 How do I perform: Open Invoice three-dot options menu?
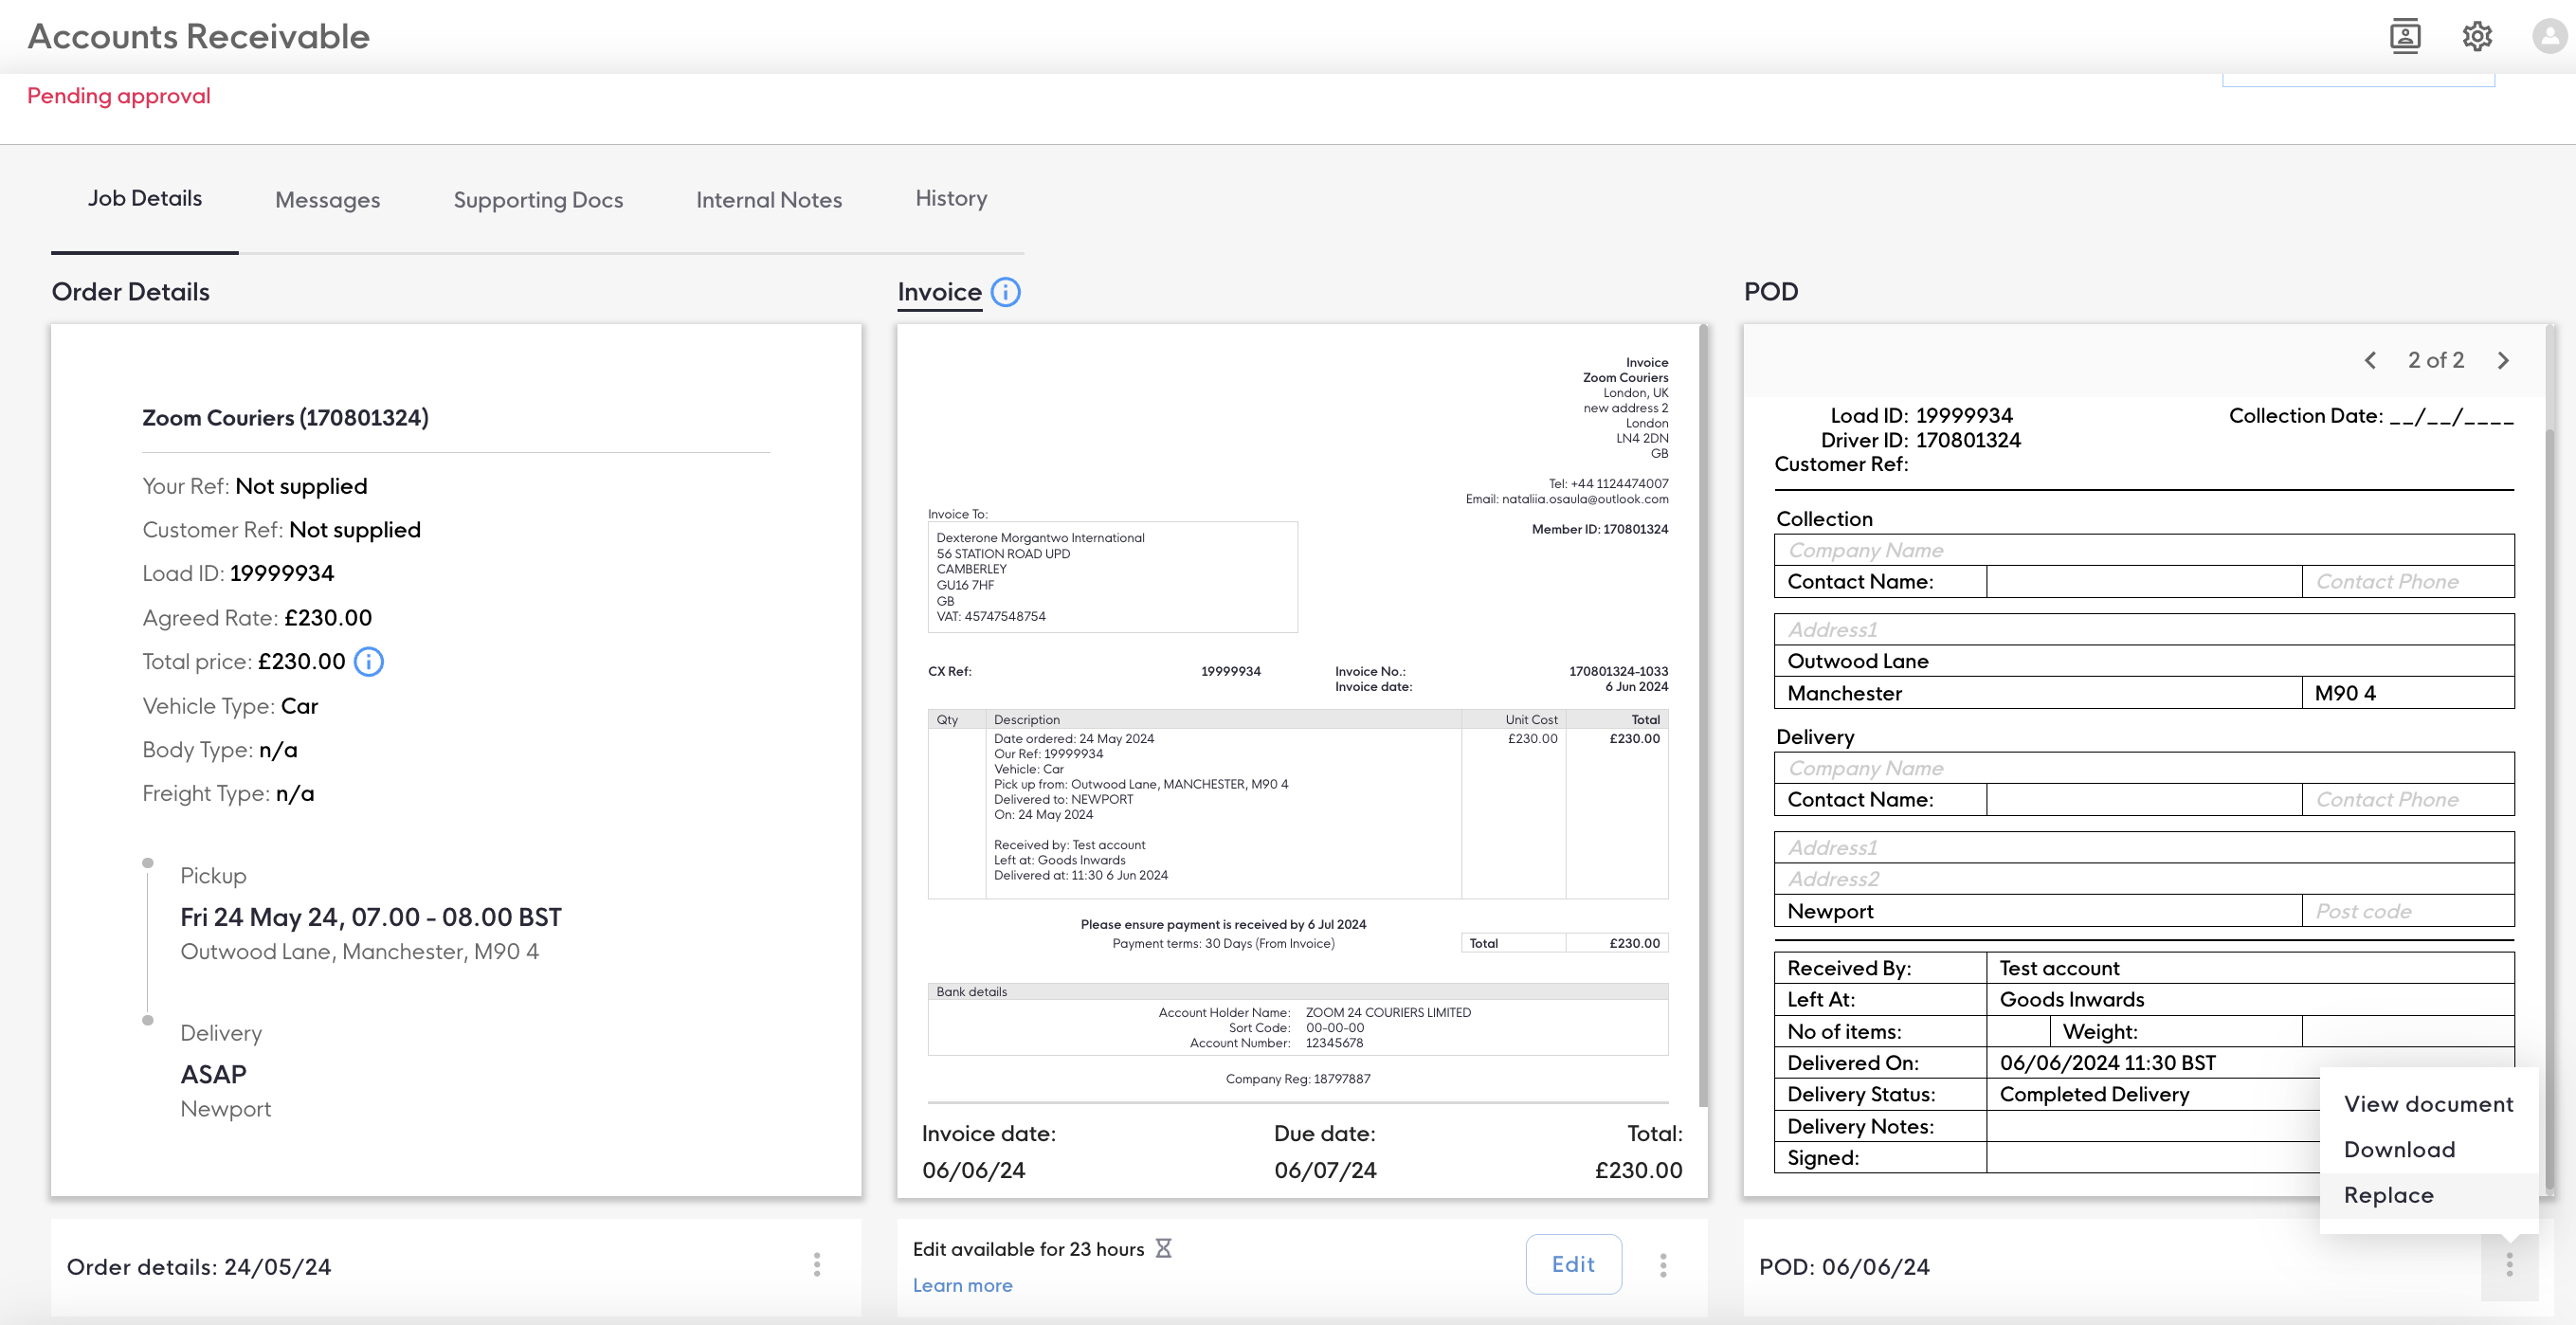click(x=1663, y=1265)
